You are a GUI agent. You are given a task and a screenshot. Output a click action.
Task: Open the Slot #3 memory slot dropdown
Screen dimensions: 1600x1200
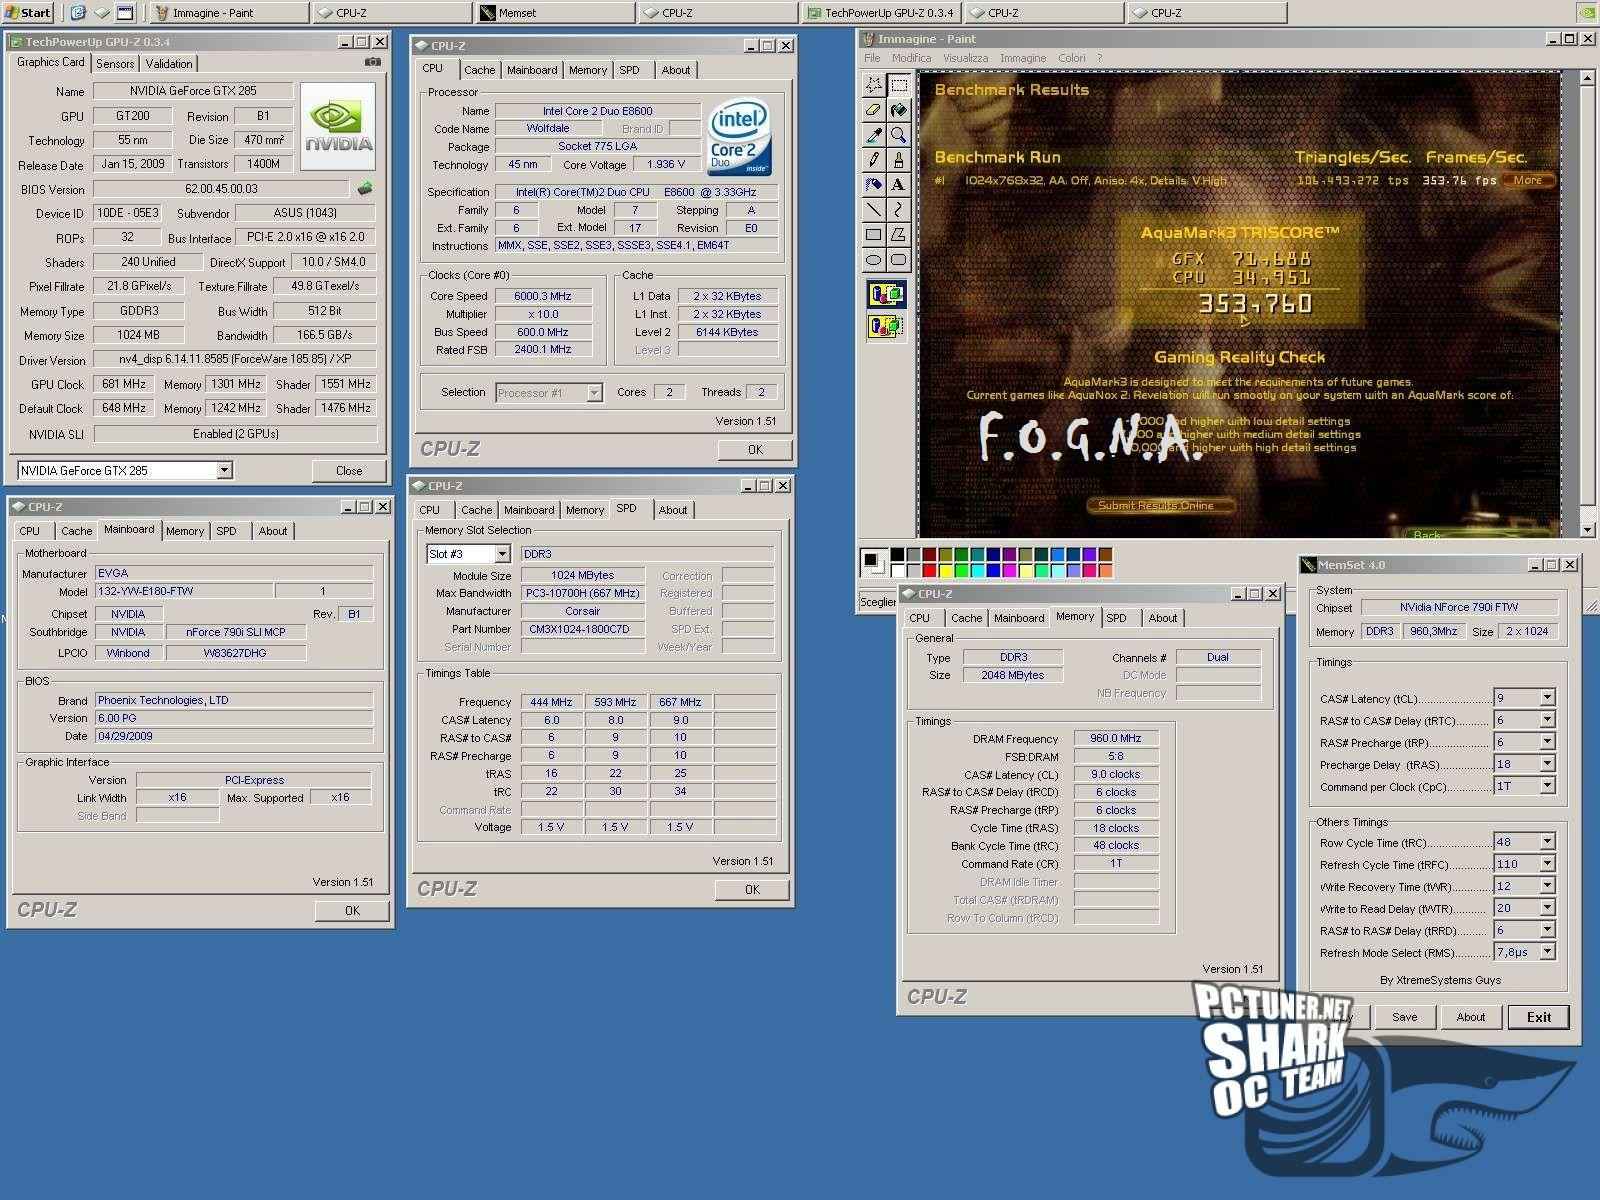point(502,554)
